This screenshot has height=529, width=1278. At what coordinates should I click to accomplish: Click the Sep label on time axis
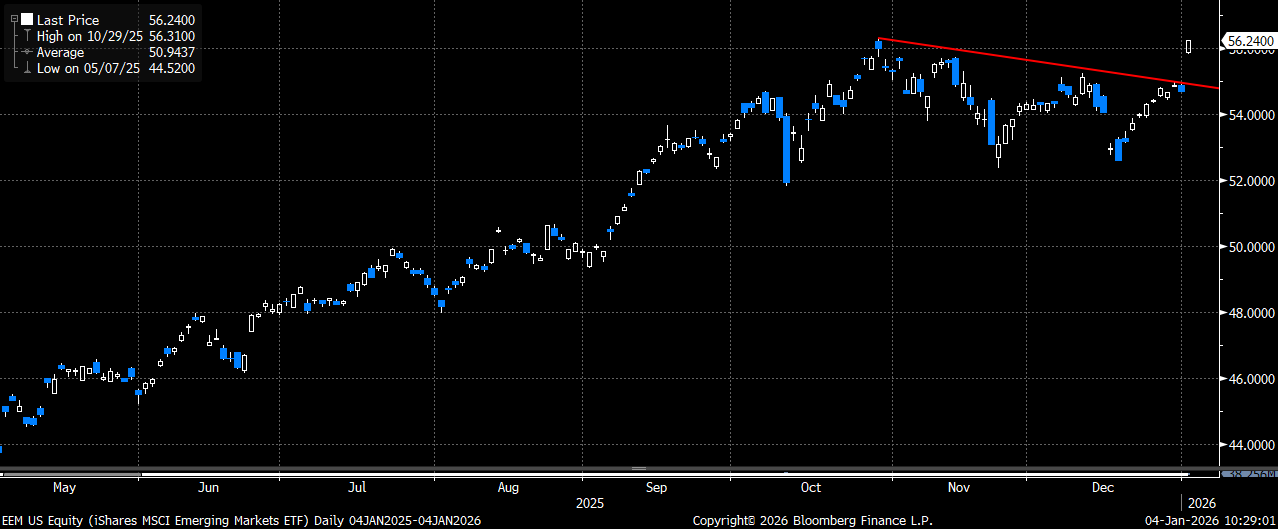pyautogui.click(x=657, y=487)
